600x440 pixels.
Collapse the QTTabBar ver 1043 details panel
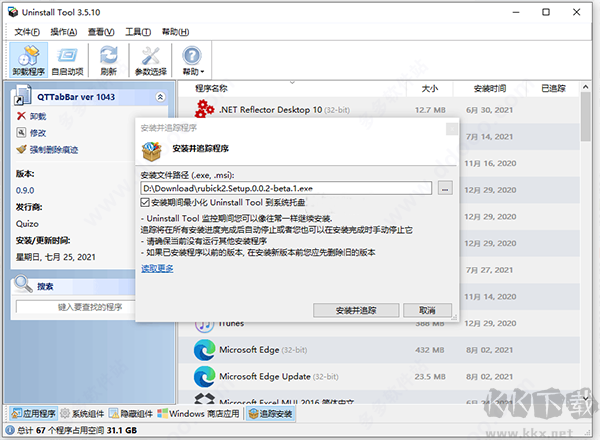pyautogui.click(x=160, y=97)
